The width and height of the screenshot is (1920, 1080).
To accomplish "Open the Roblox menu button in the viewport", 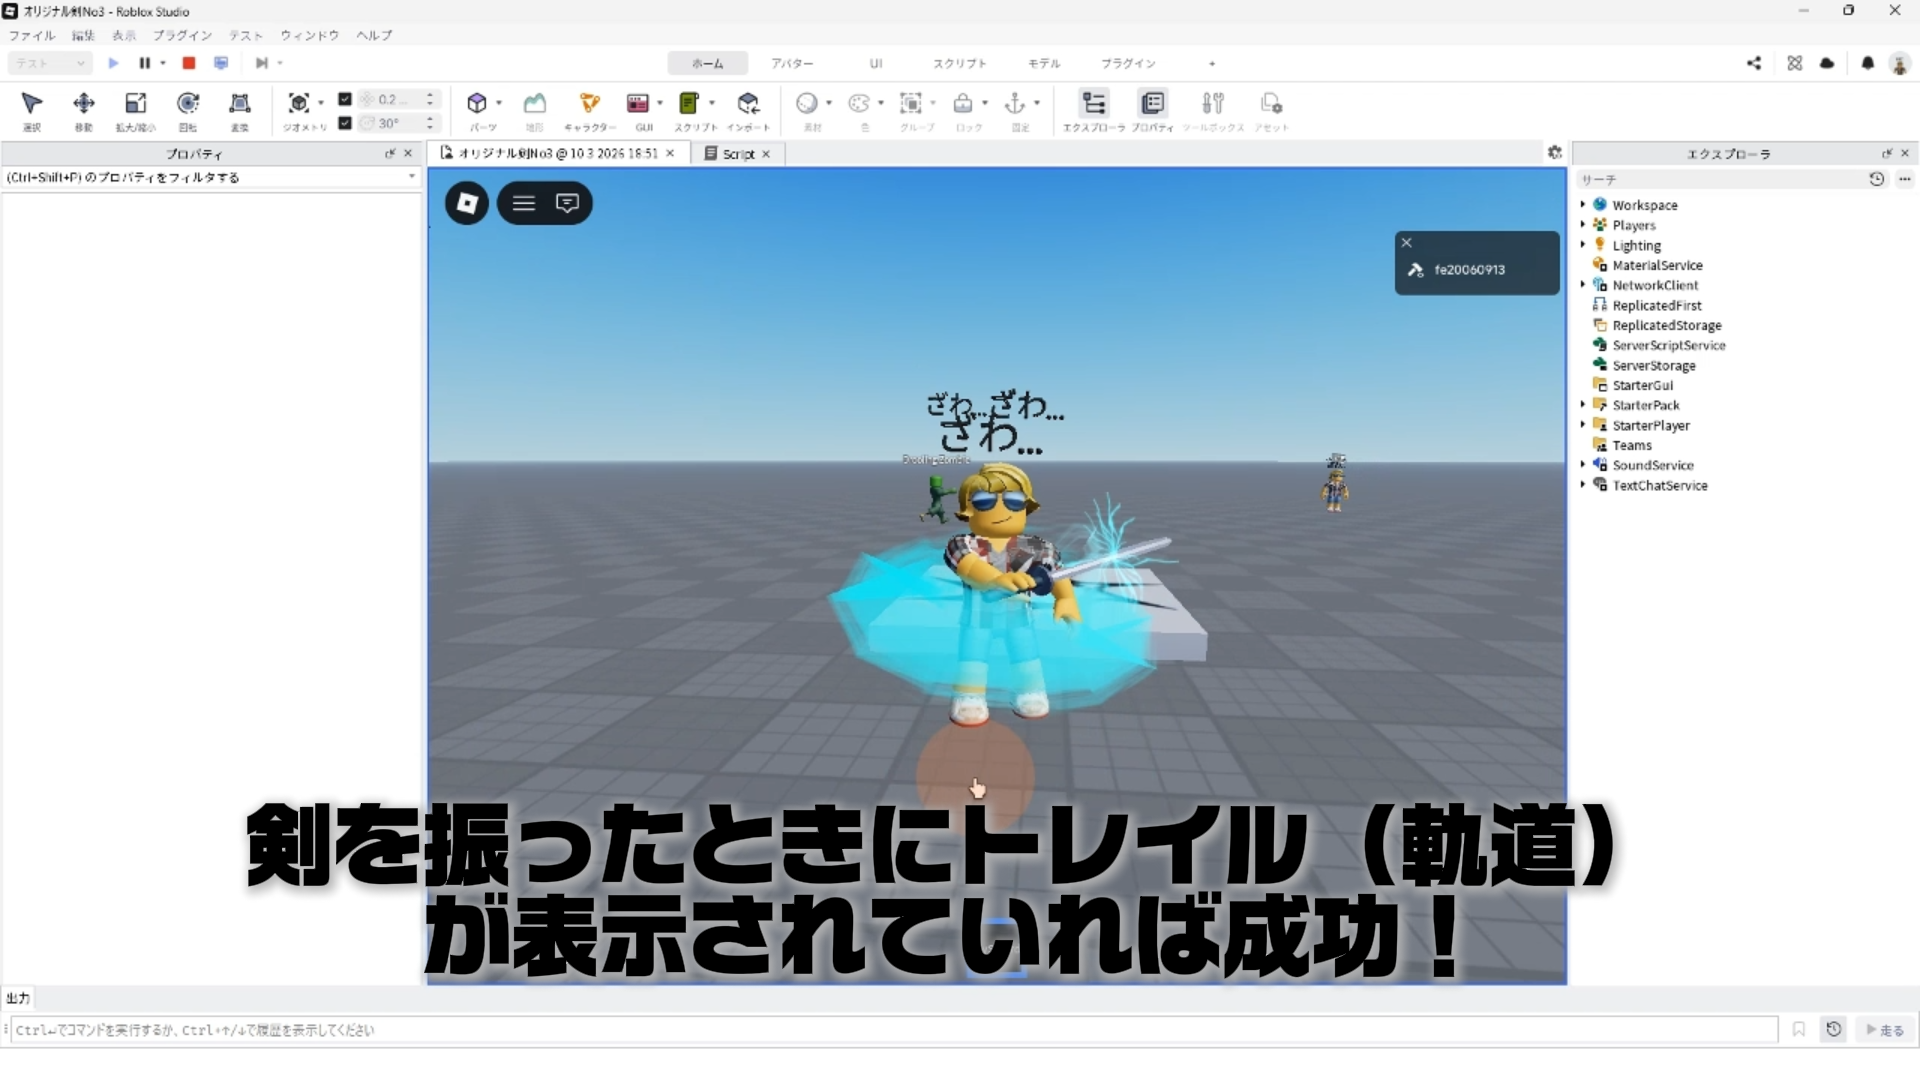I will (467, 203).
